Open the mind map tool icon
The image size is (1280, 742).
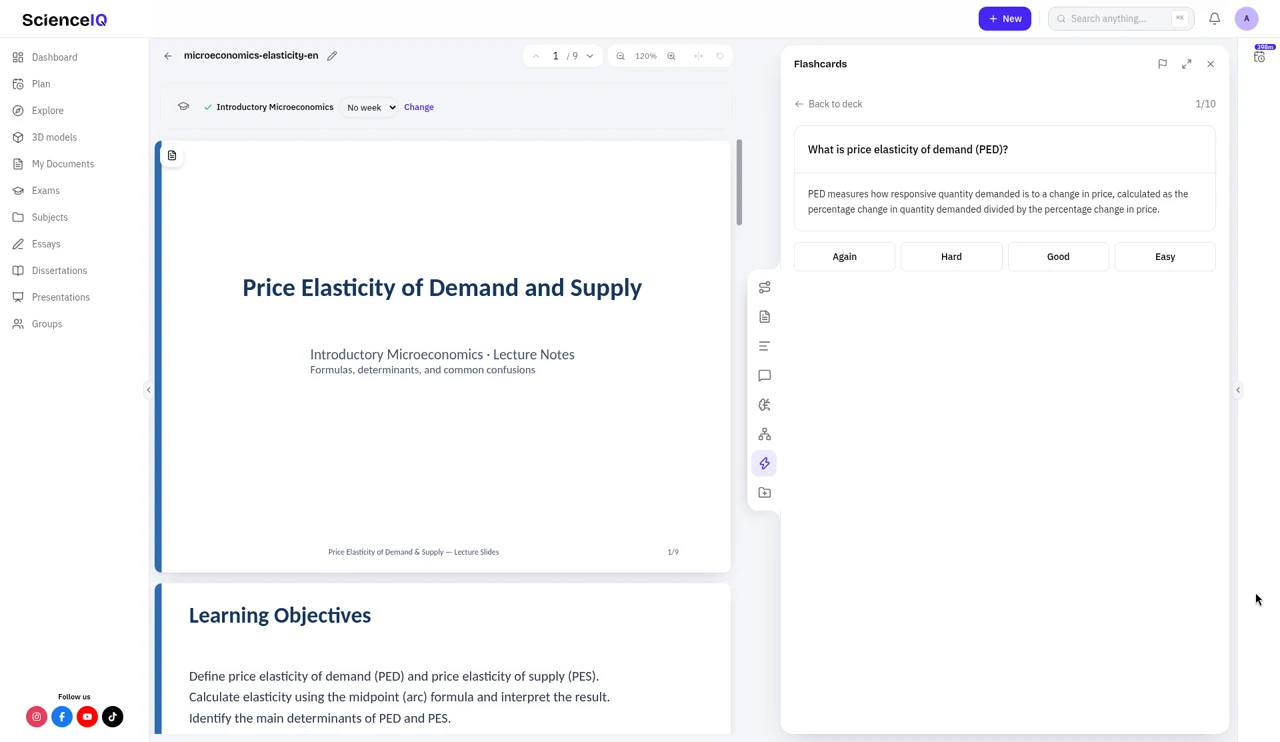pos(765,434)
